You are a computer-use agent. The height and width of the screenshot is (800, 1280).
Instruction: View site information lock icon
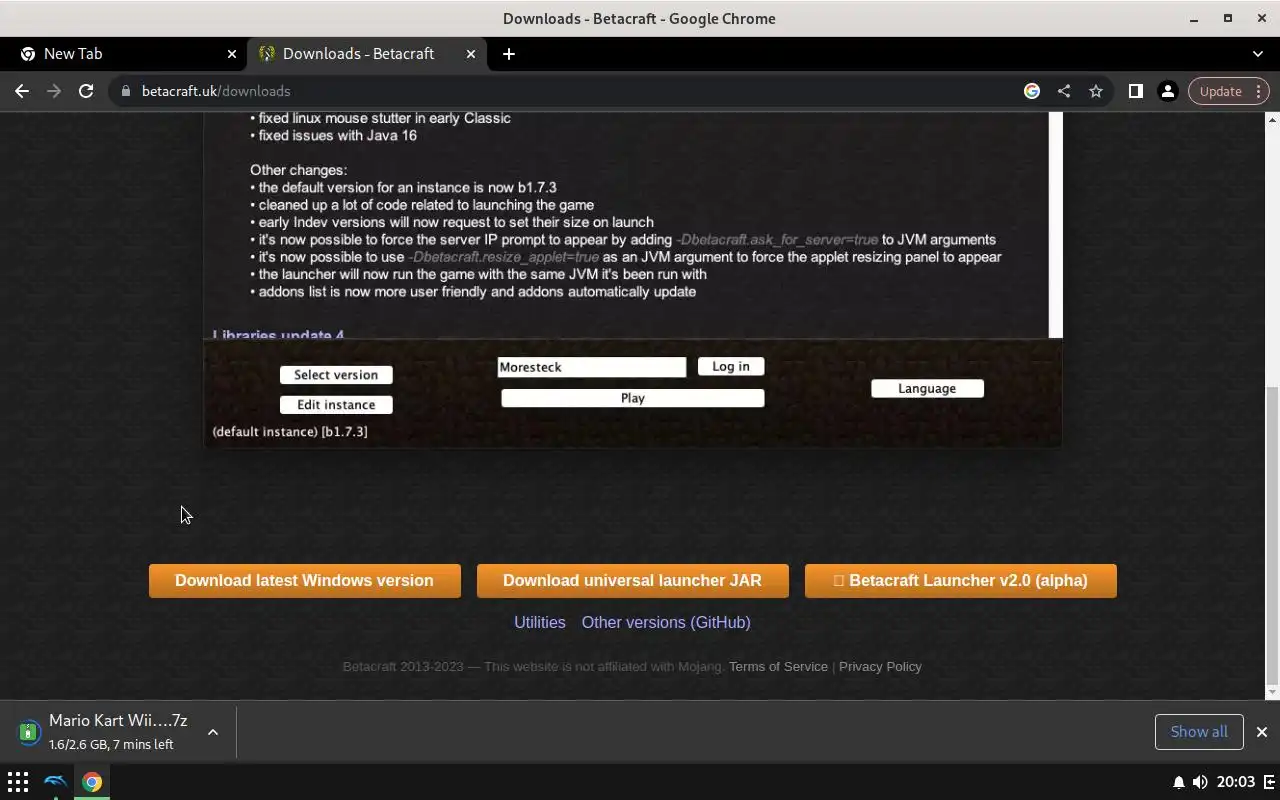[x=125, y=91]
